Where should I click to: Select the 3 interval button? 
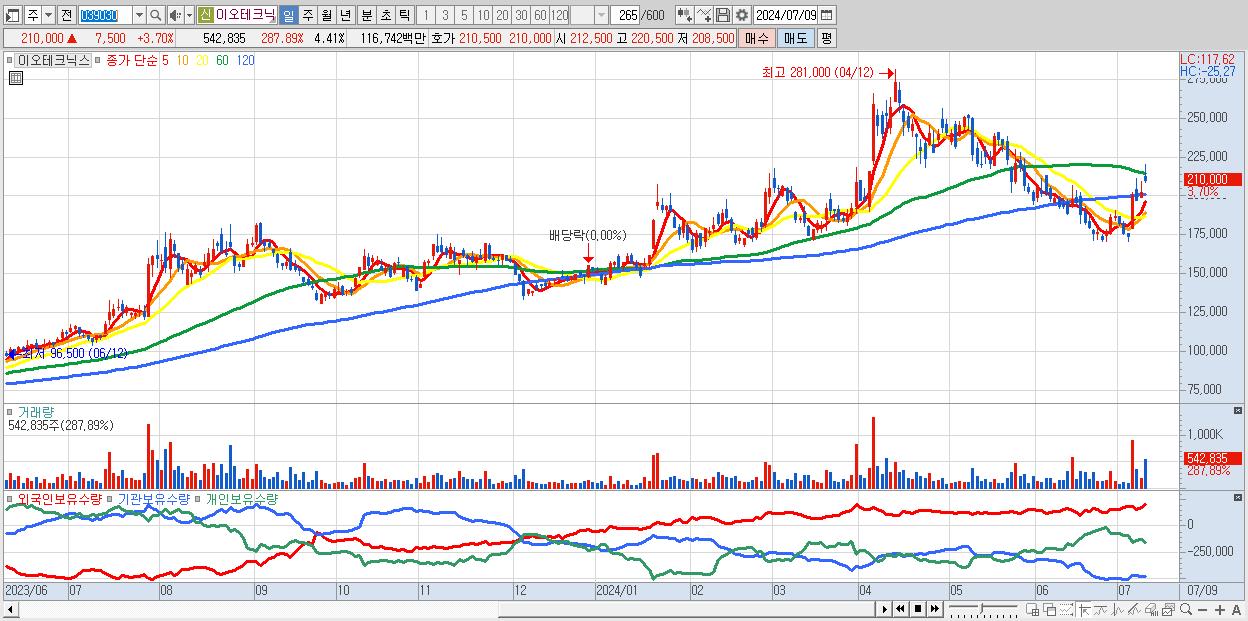445,15
